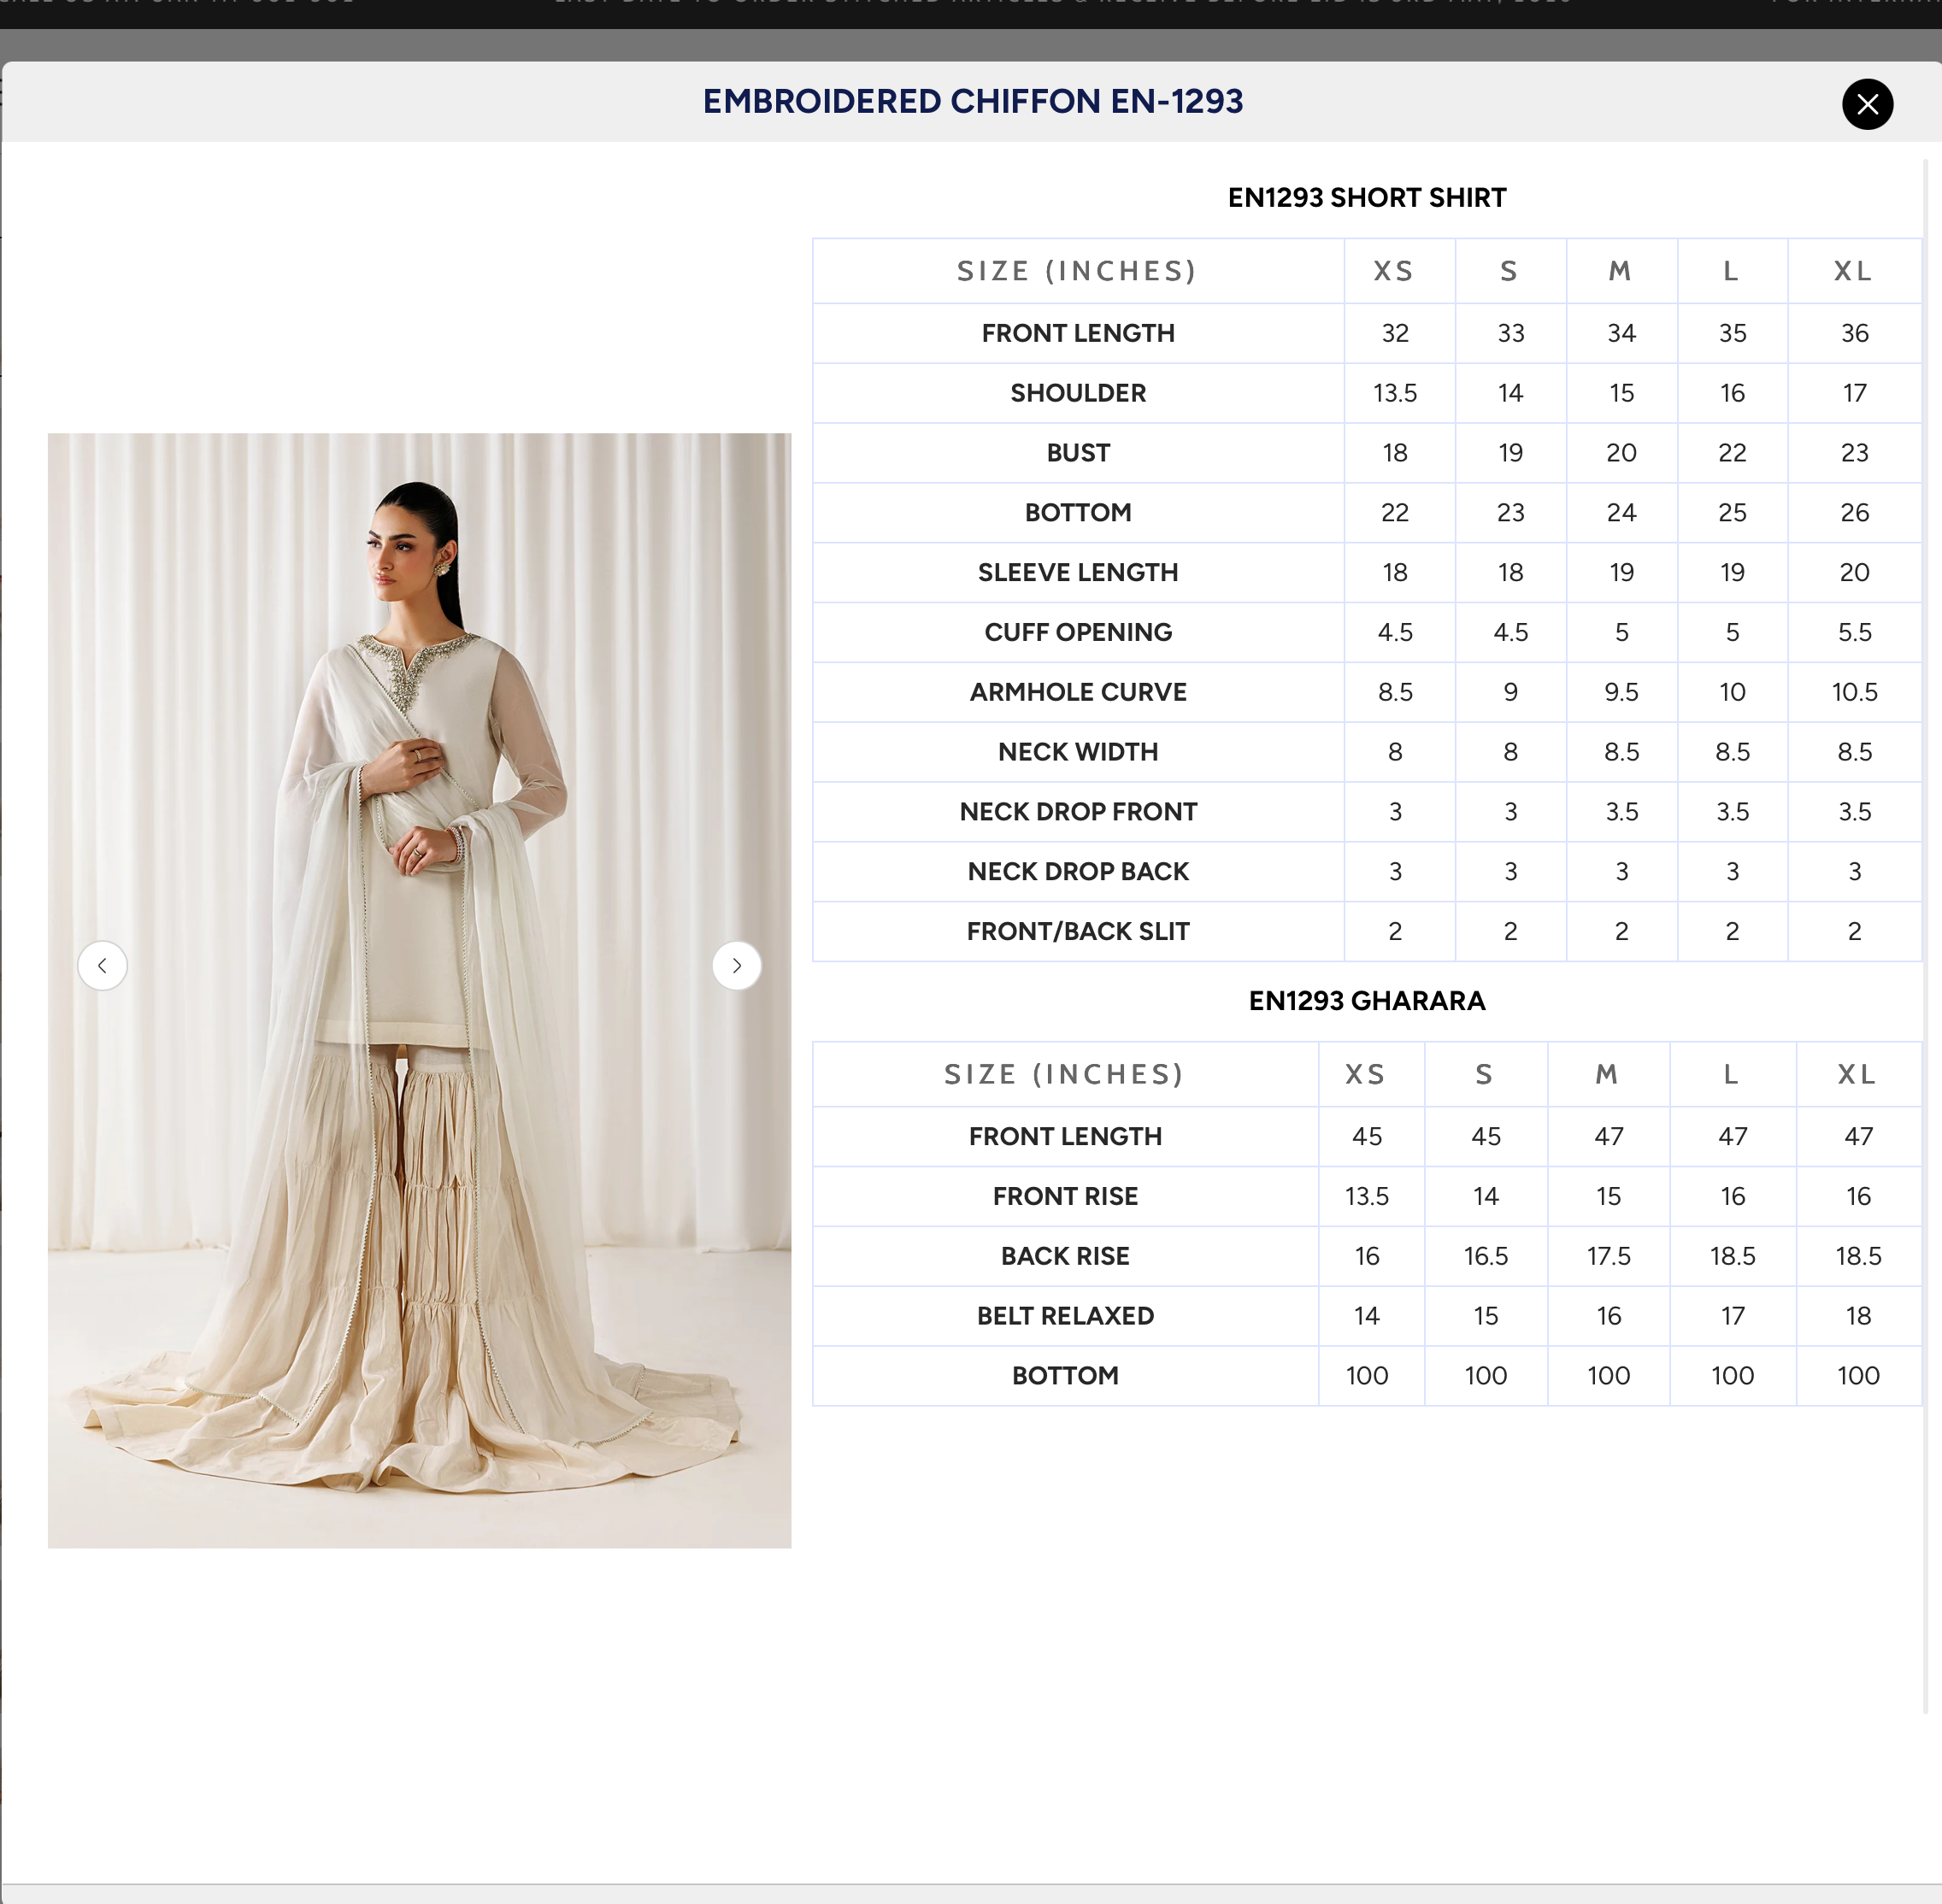Viewport: 1942px width, 1904px height.
Task: Click the BACK RISE M value 17.5
Action: point(1608,1257)
